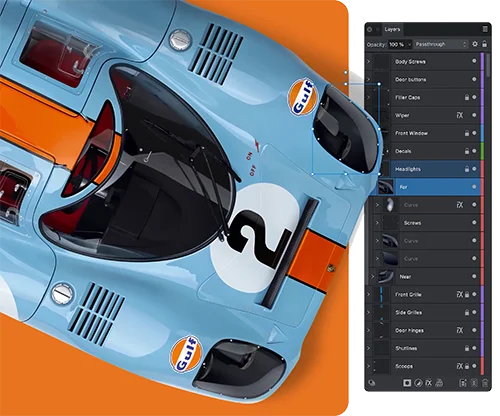This screenshot has width=500, height=416.
Task: Unlock the Side Grilles layer
Action: click(467, 313)
